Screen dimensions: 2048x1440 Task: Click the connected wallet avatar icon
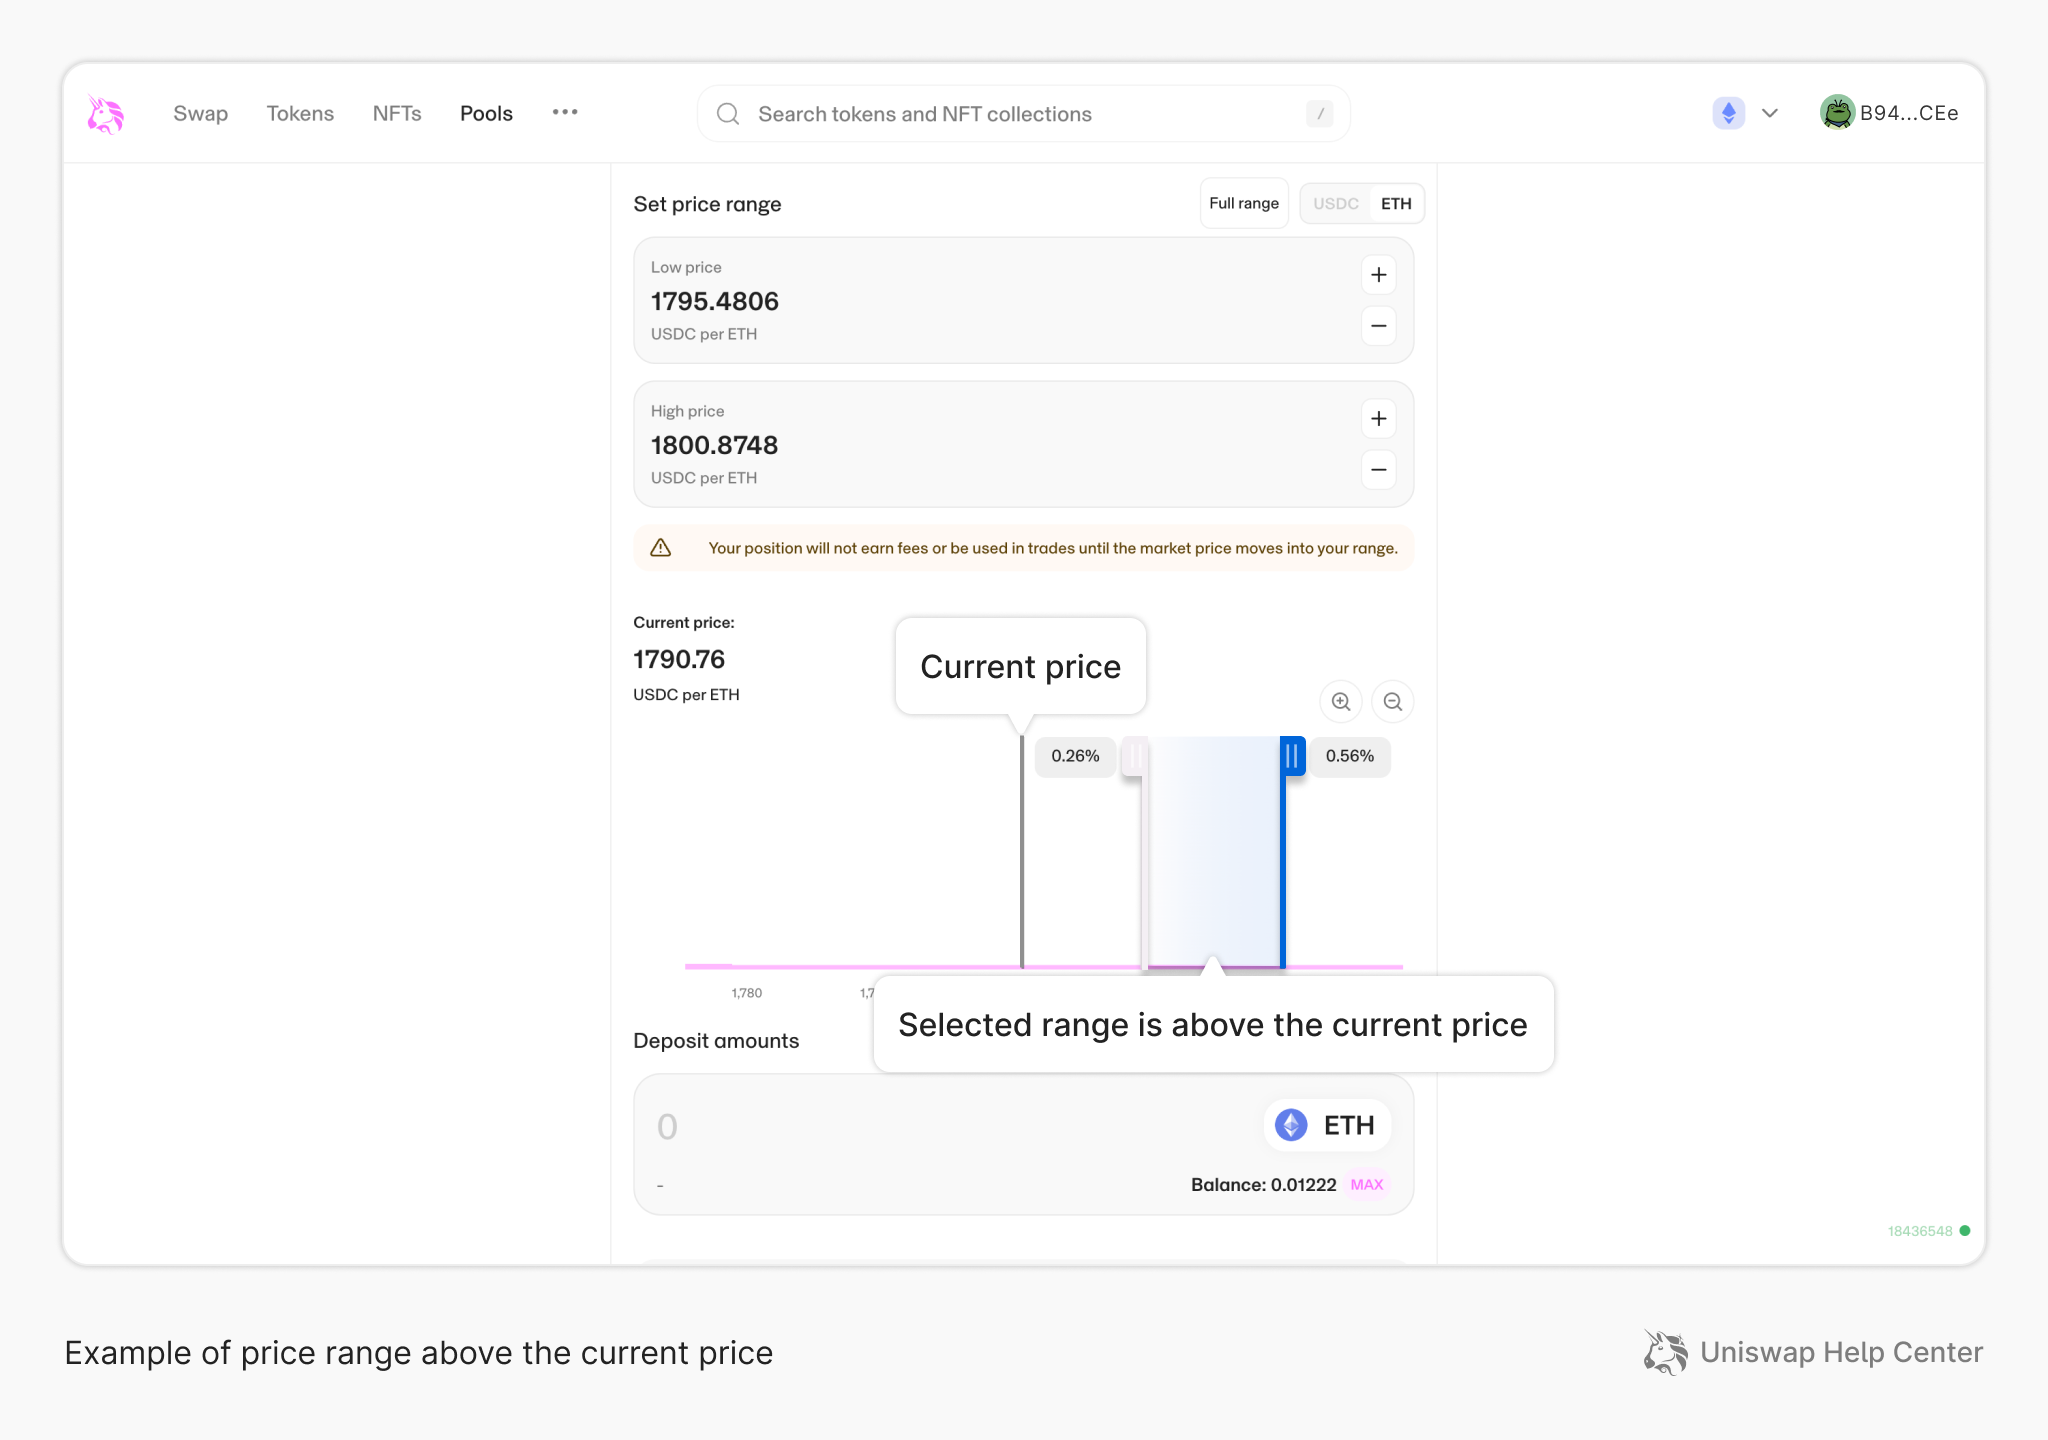[x=1834, y=111]
